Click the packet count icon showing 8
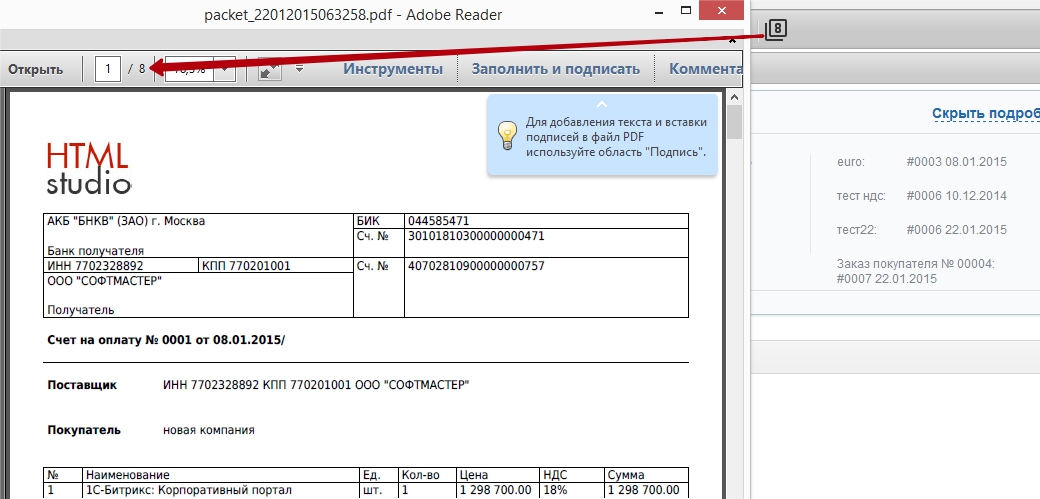The image size is (1040, 499). (x=776, y=30)
